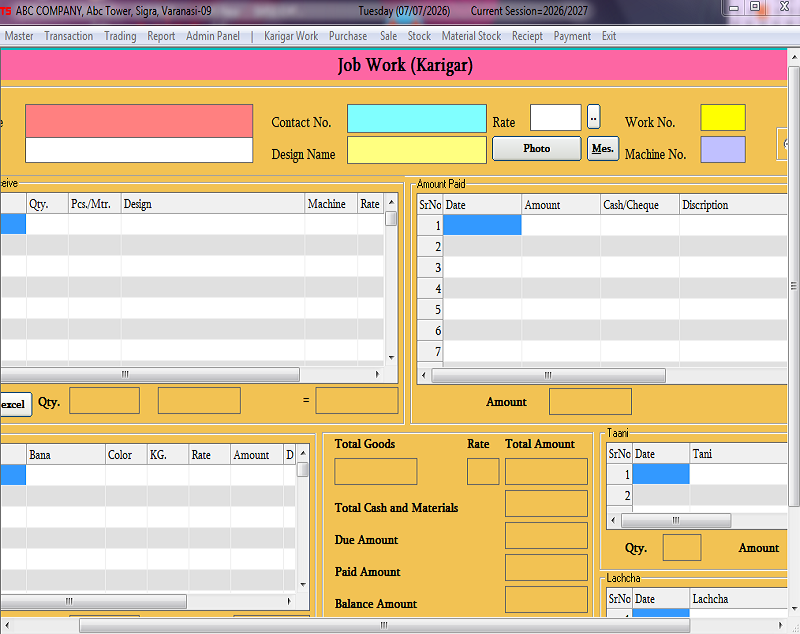
Task: Open the Trading menu
Action: 120,36
